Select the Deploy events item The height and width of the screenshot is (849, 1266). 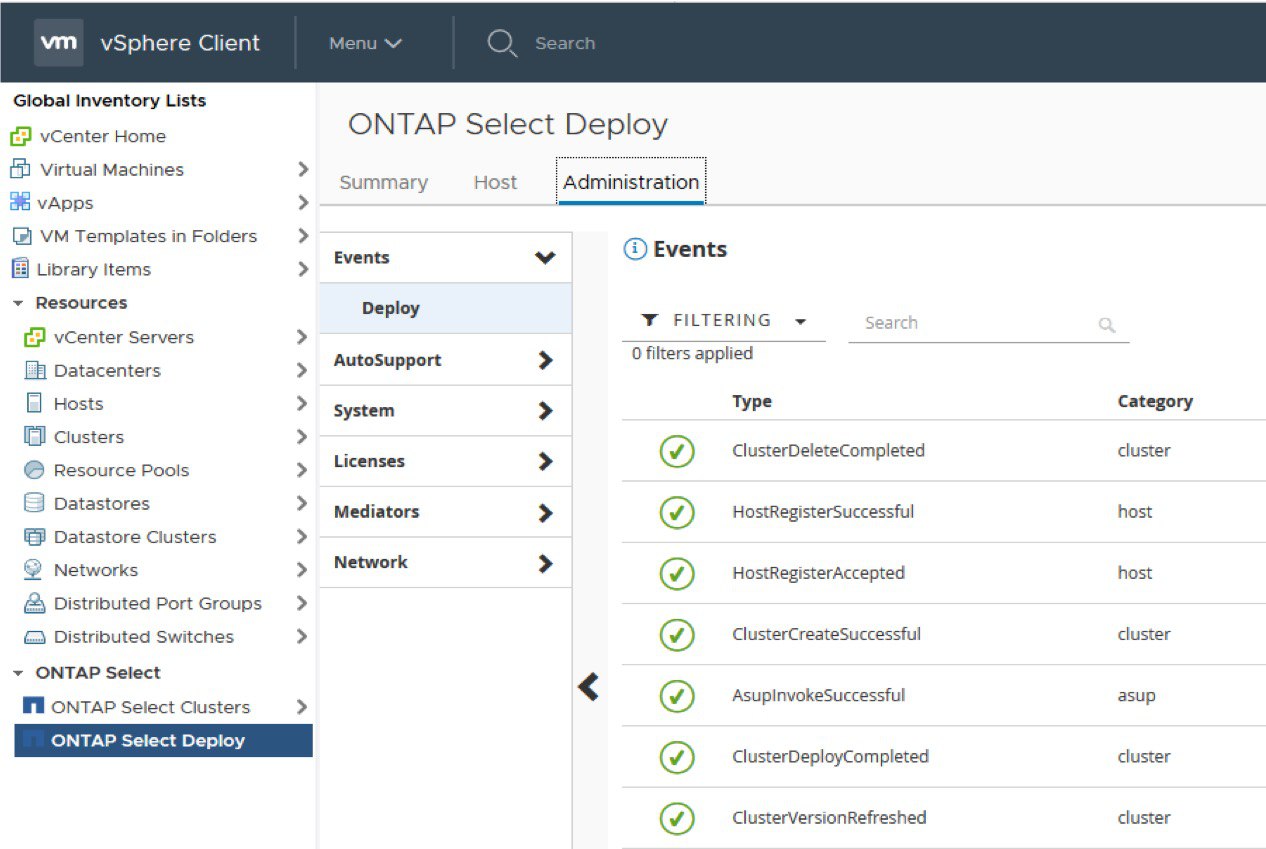(x=445, y=308)
